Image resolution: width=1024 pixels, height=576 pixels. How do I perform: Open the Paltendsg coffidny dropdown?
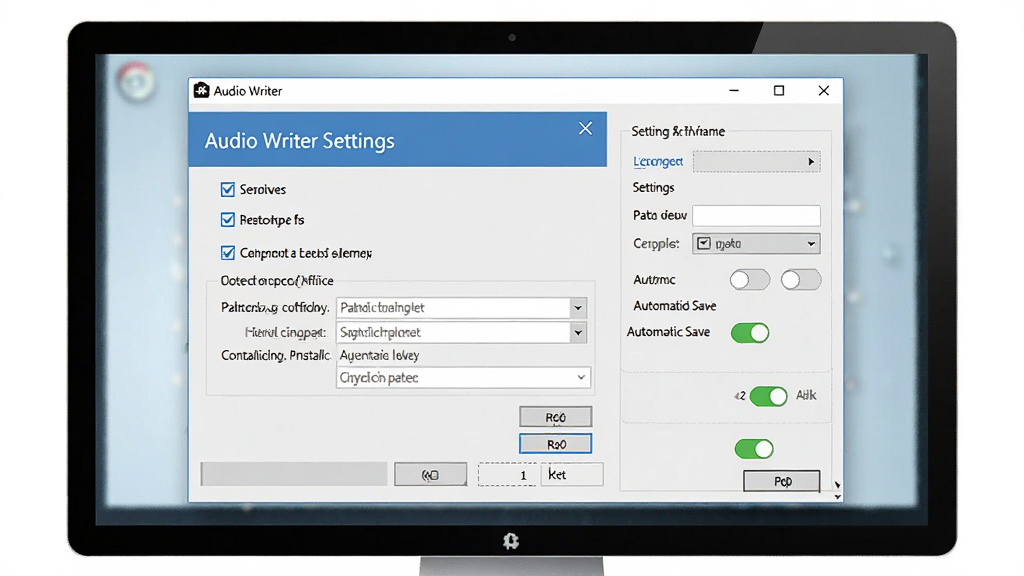[461, 308]
